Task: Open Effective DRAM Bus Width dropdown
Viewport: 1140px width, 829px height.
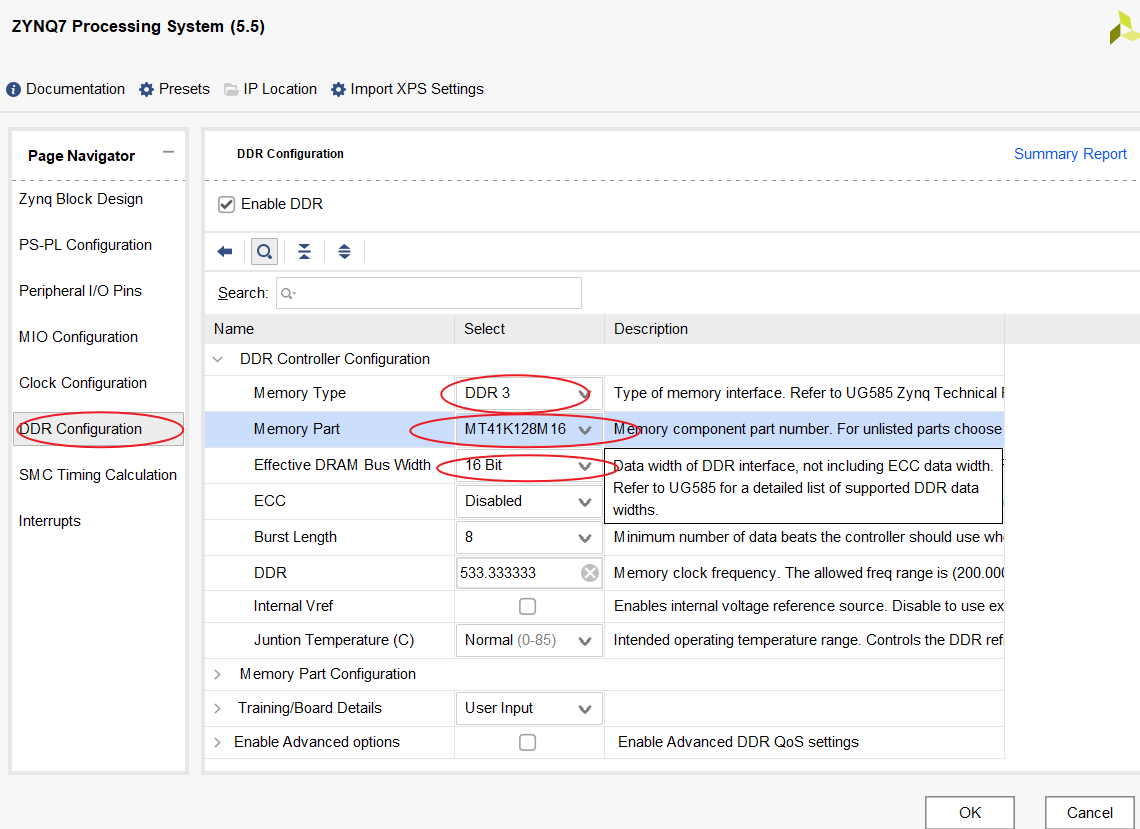Action: tap(529, 465)
